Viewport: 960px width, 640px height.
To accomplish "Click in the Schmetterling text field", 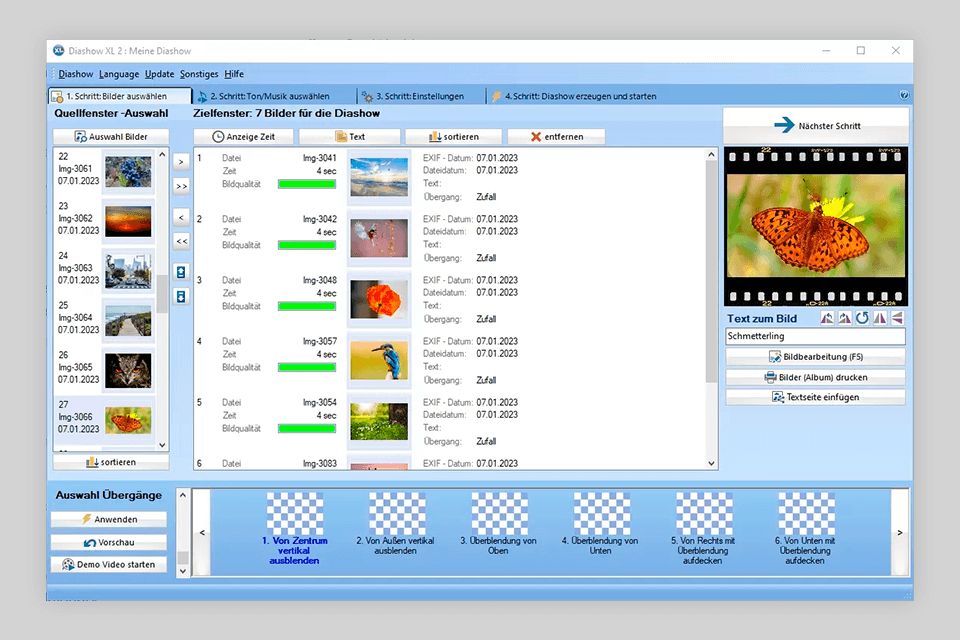I will pos(816,336).
